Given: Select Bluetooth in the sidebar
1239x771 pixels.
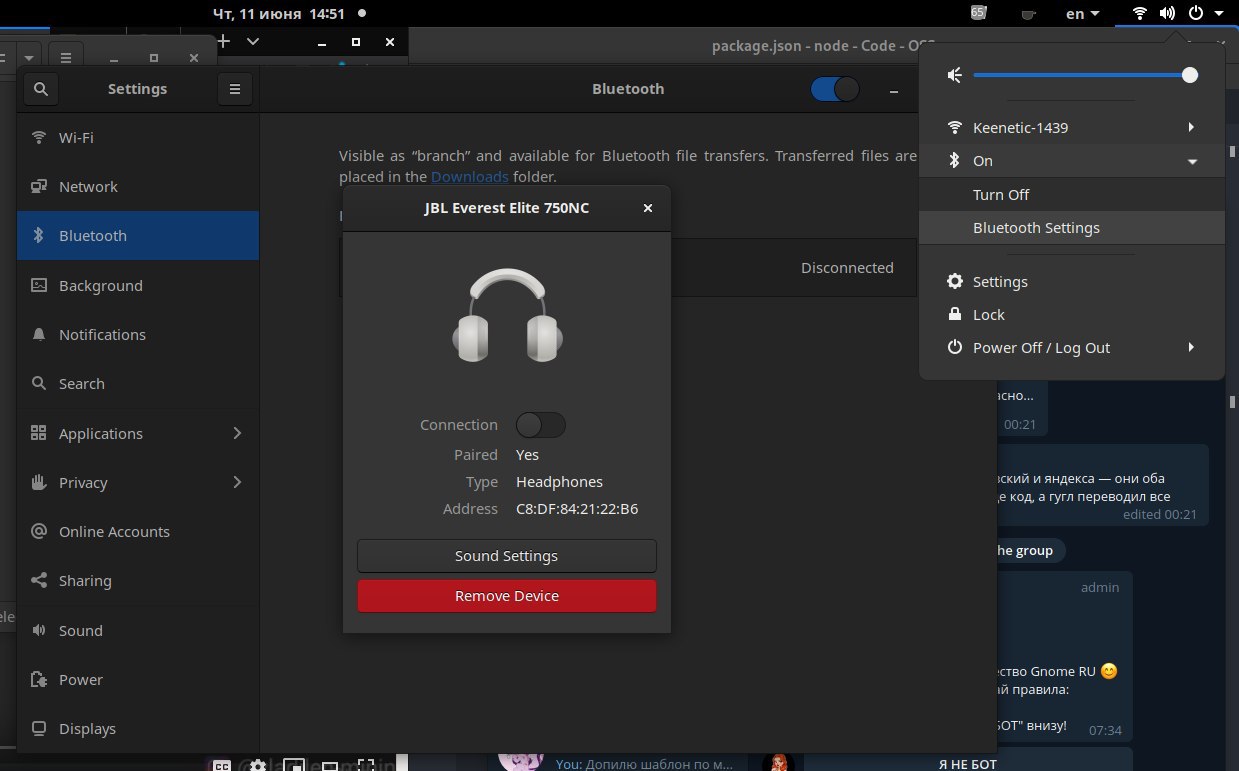Looking at the screenshot, I should point(138,236).
